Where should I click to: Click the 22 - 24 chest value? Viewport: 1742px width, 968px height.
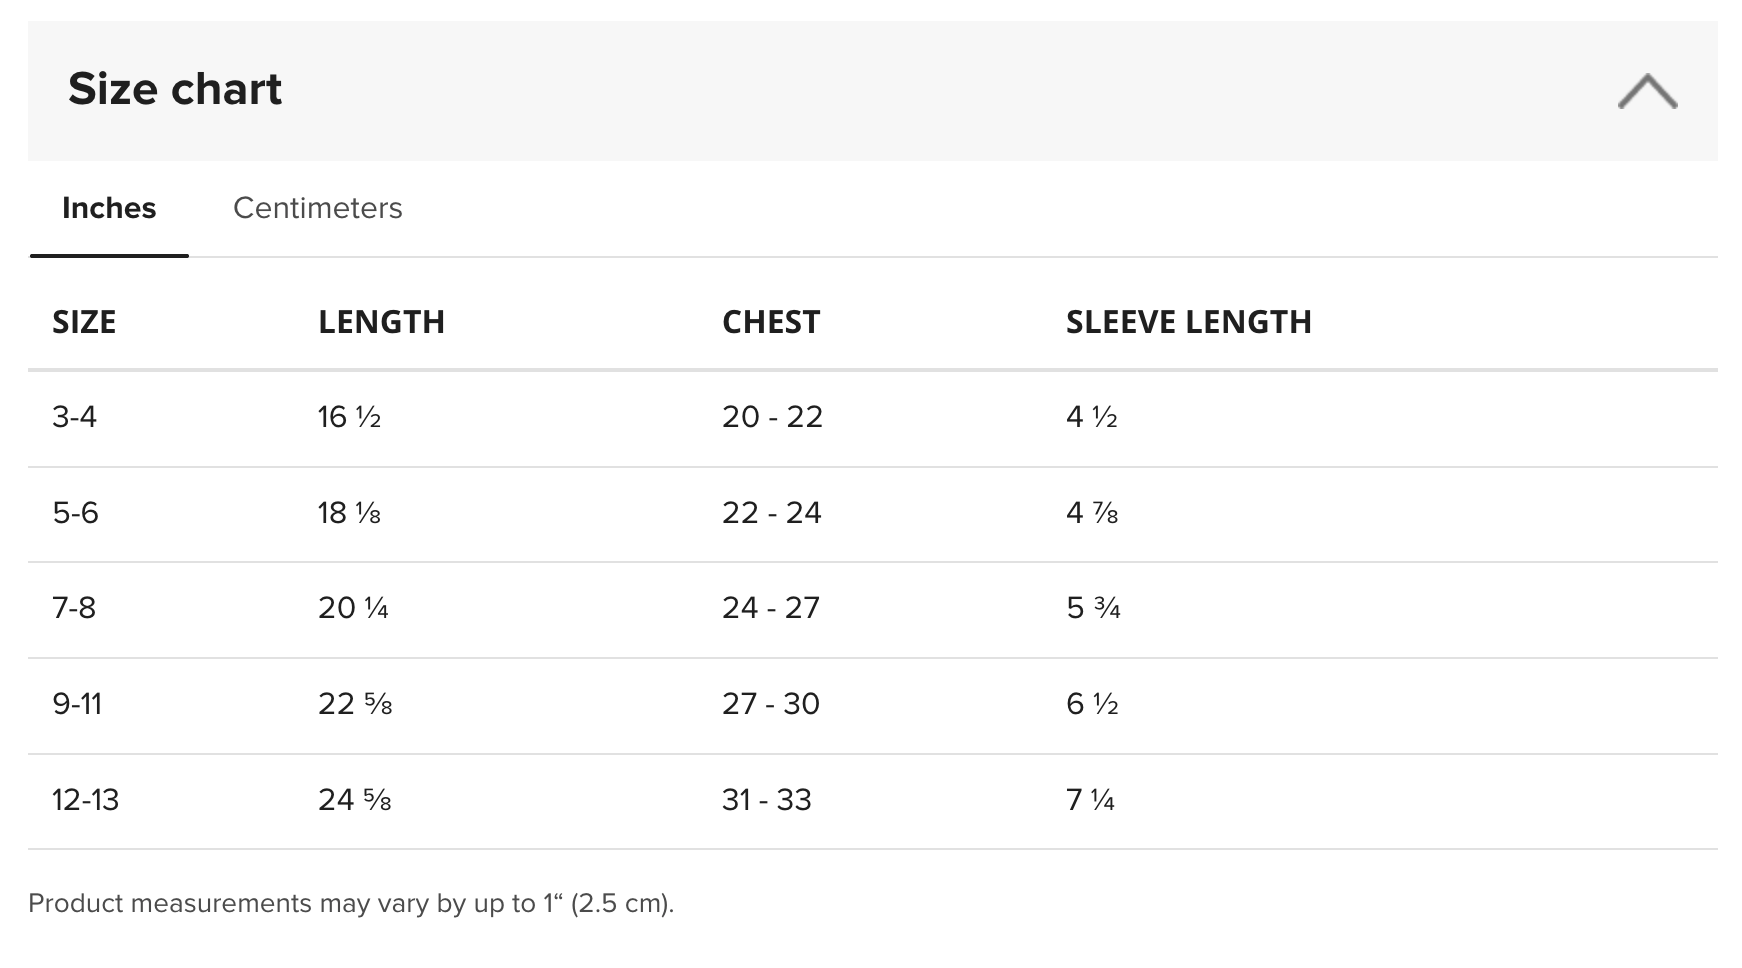pyautogui.click(x=772, y=513)
